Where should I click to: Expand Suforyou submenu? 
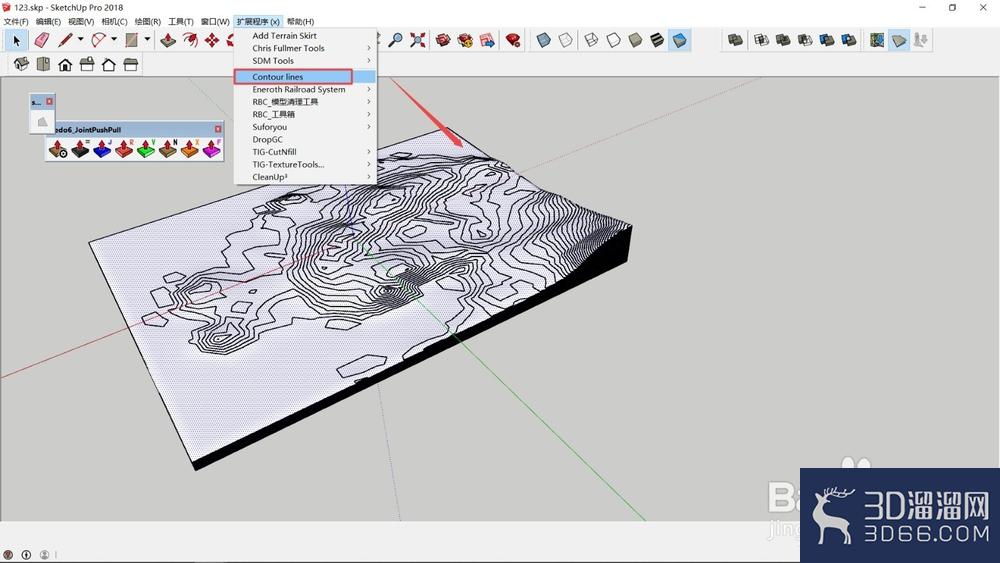point(305,127)
